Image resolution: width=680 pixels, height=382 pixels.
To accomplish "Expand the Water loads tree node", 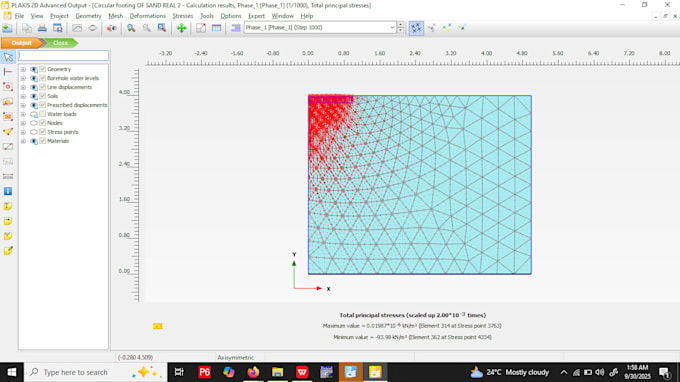I will [x=23, y=114].
